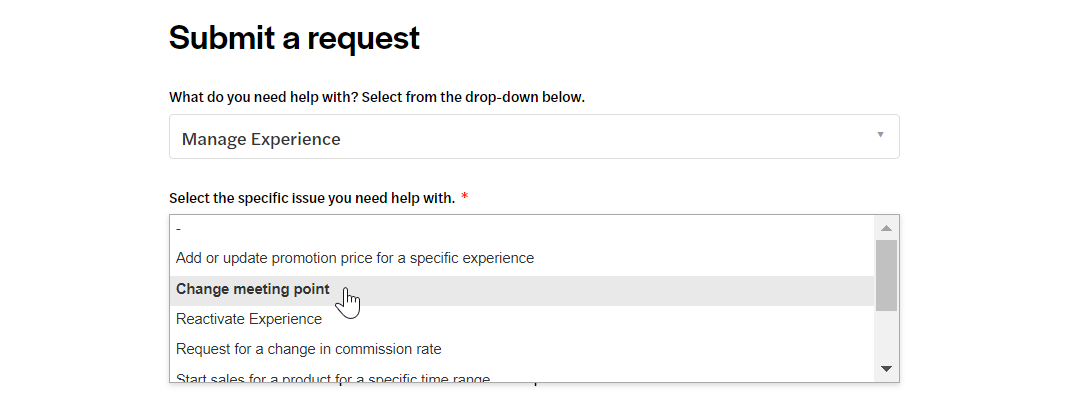This screenshot has width=1077, height=403.
Task: Pick the "Reactivate Experience" option
Action: point(522,319)
